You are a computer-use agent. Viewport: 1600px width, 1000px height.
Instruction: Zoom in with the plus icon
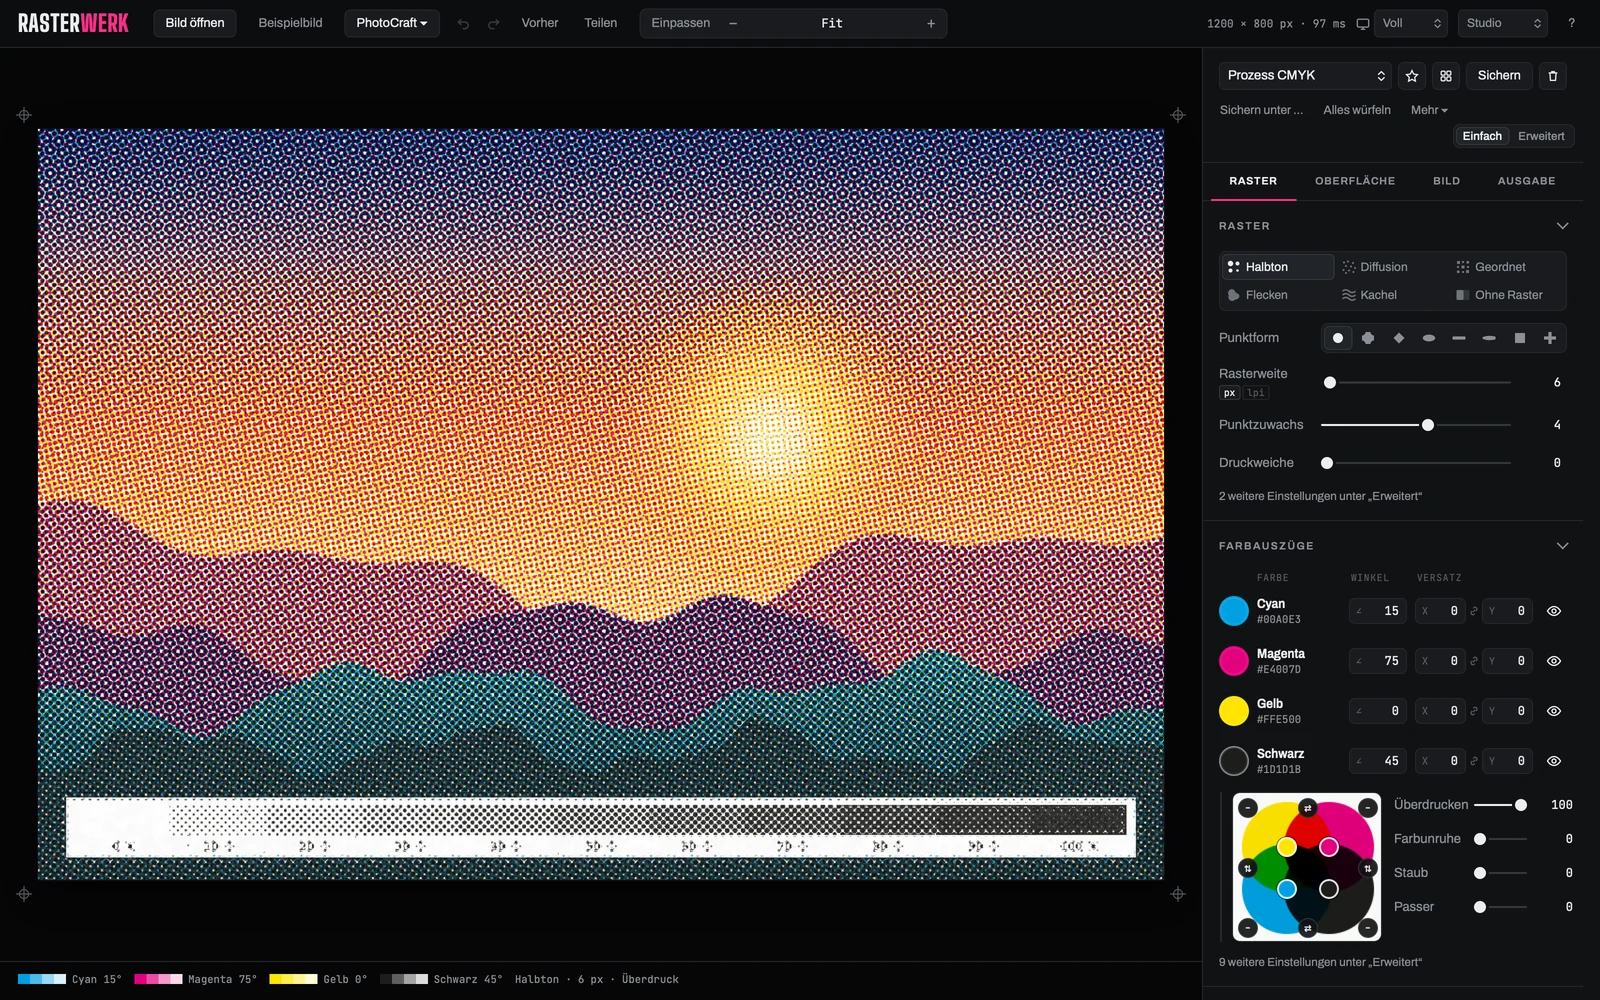pos(931,23)
